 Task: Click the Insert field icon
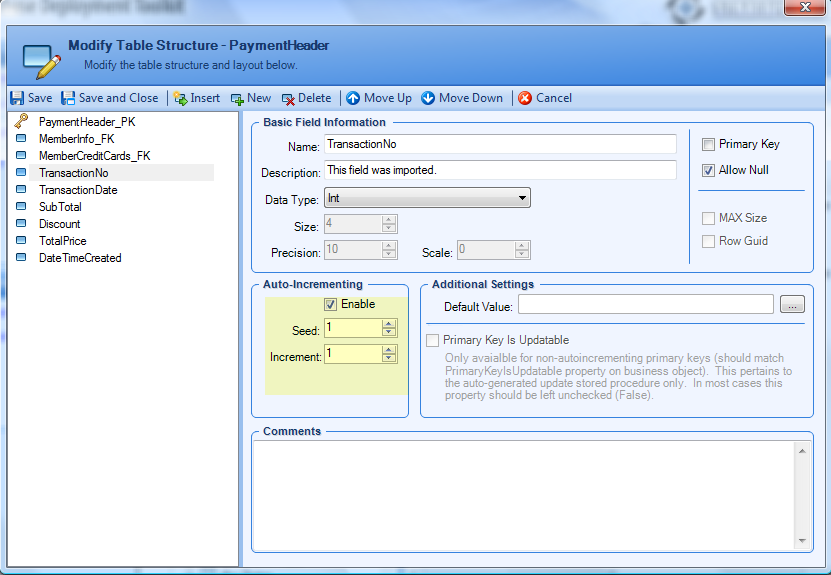[180, 98]
